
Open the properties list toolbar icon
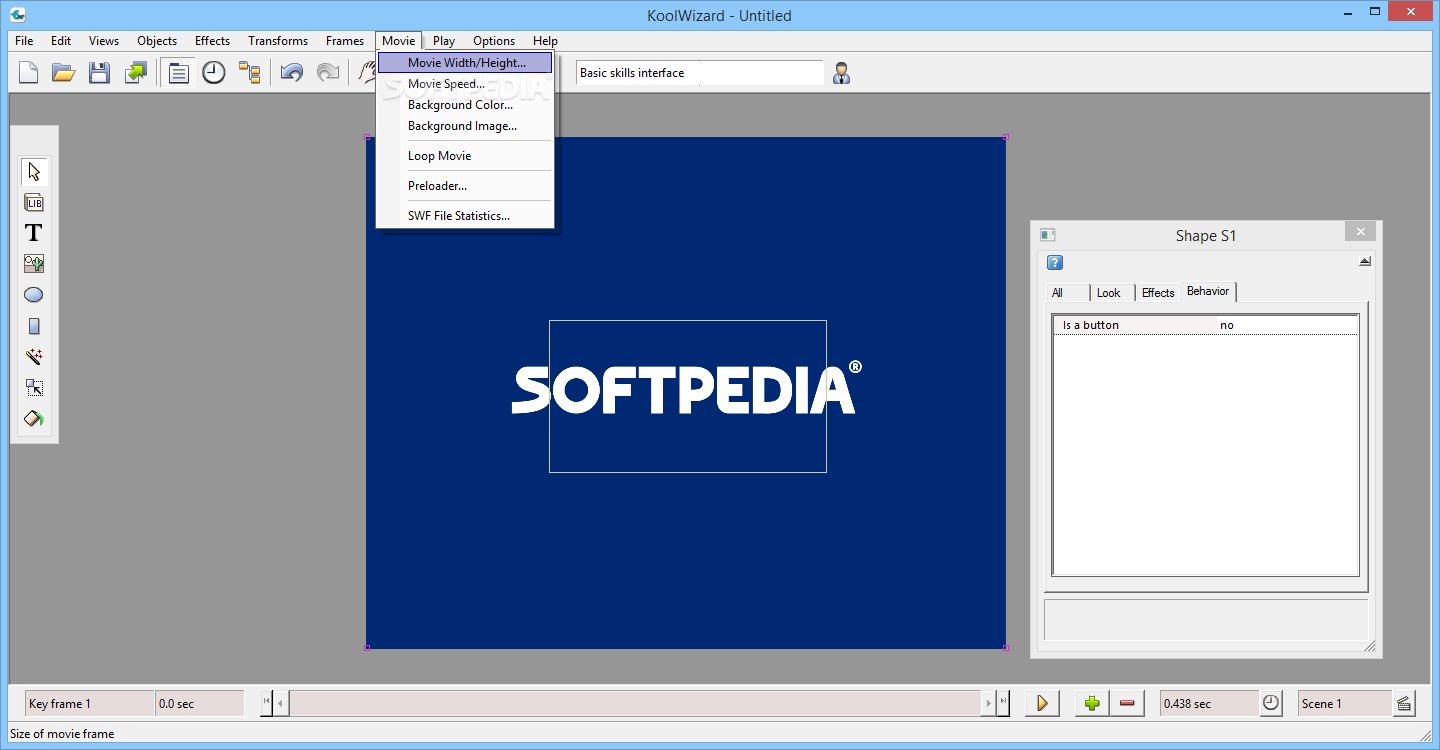(179, 72)
